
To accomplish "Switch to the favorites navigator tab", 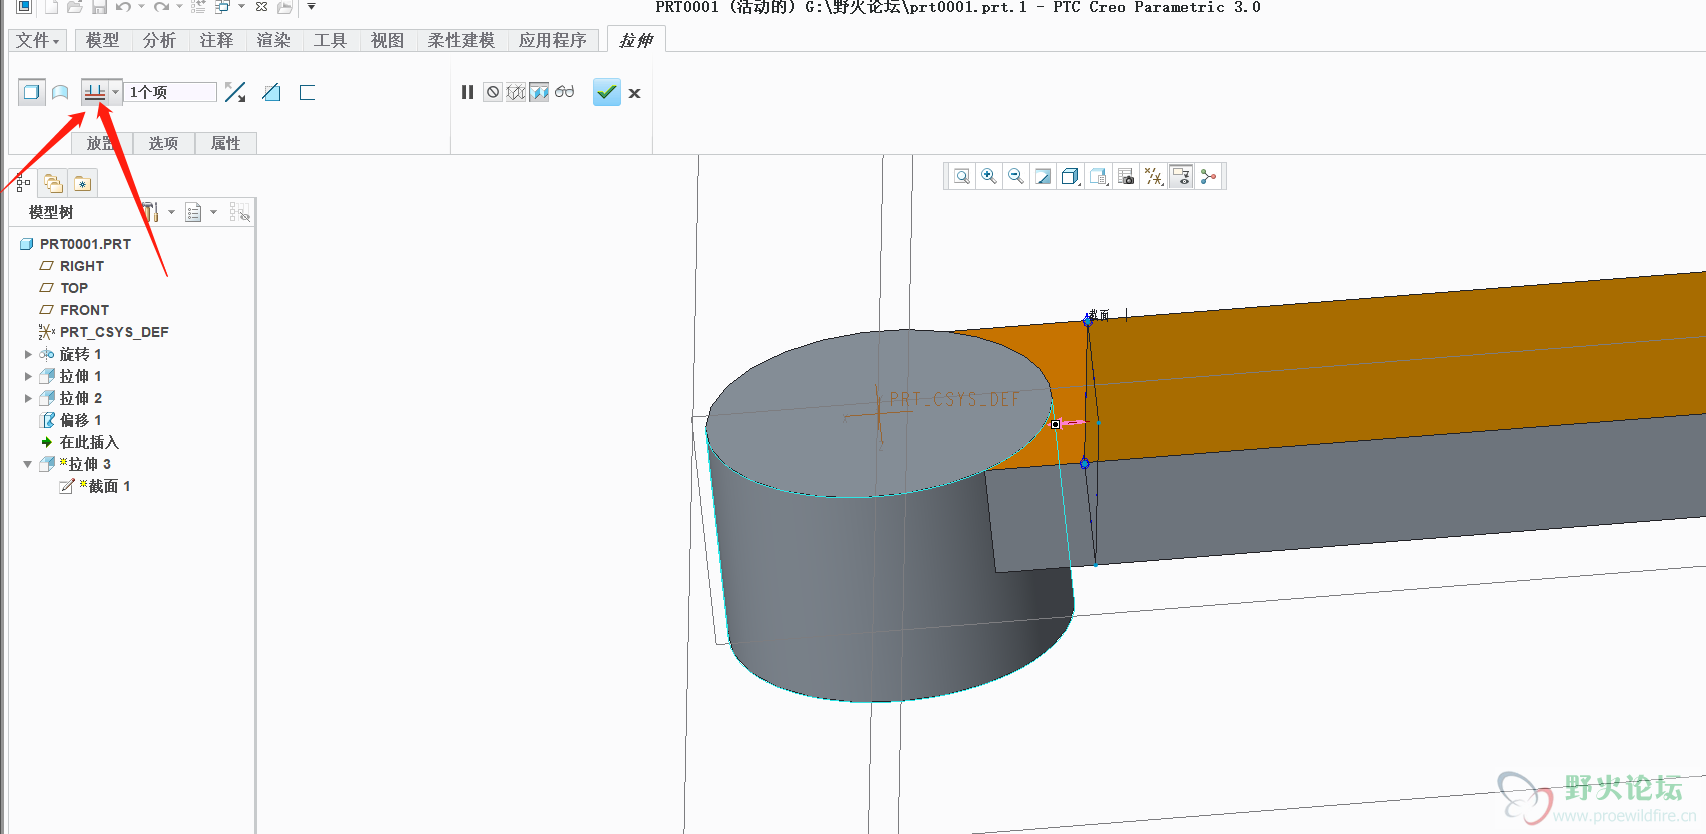I will 82,183.
